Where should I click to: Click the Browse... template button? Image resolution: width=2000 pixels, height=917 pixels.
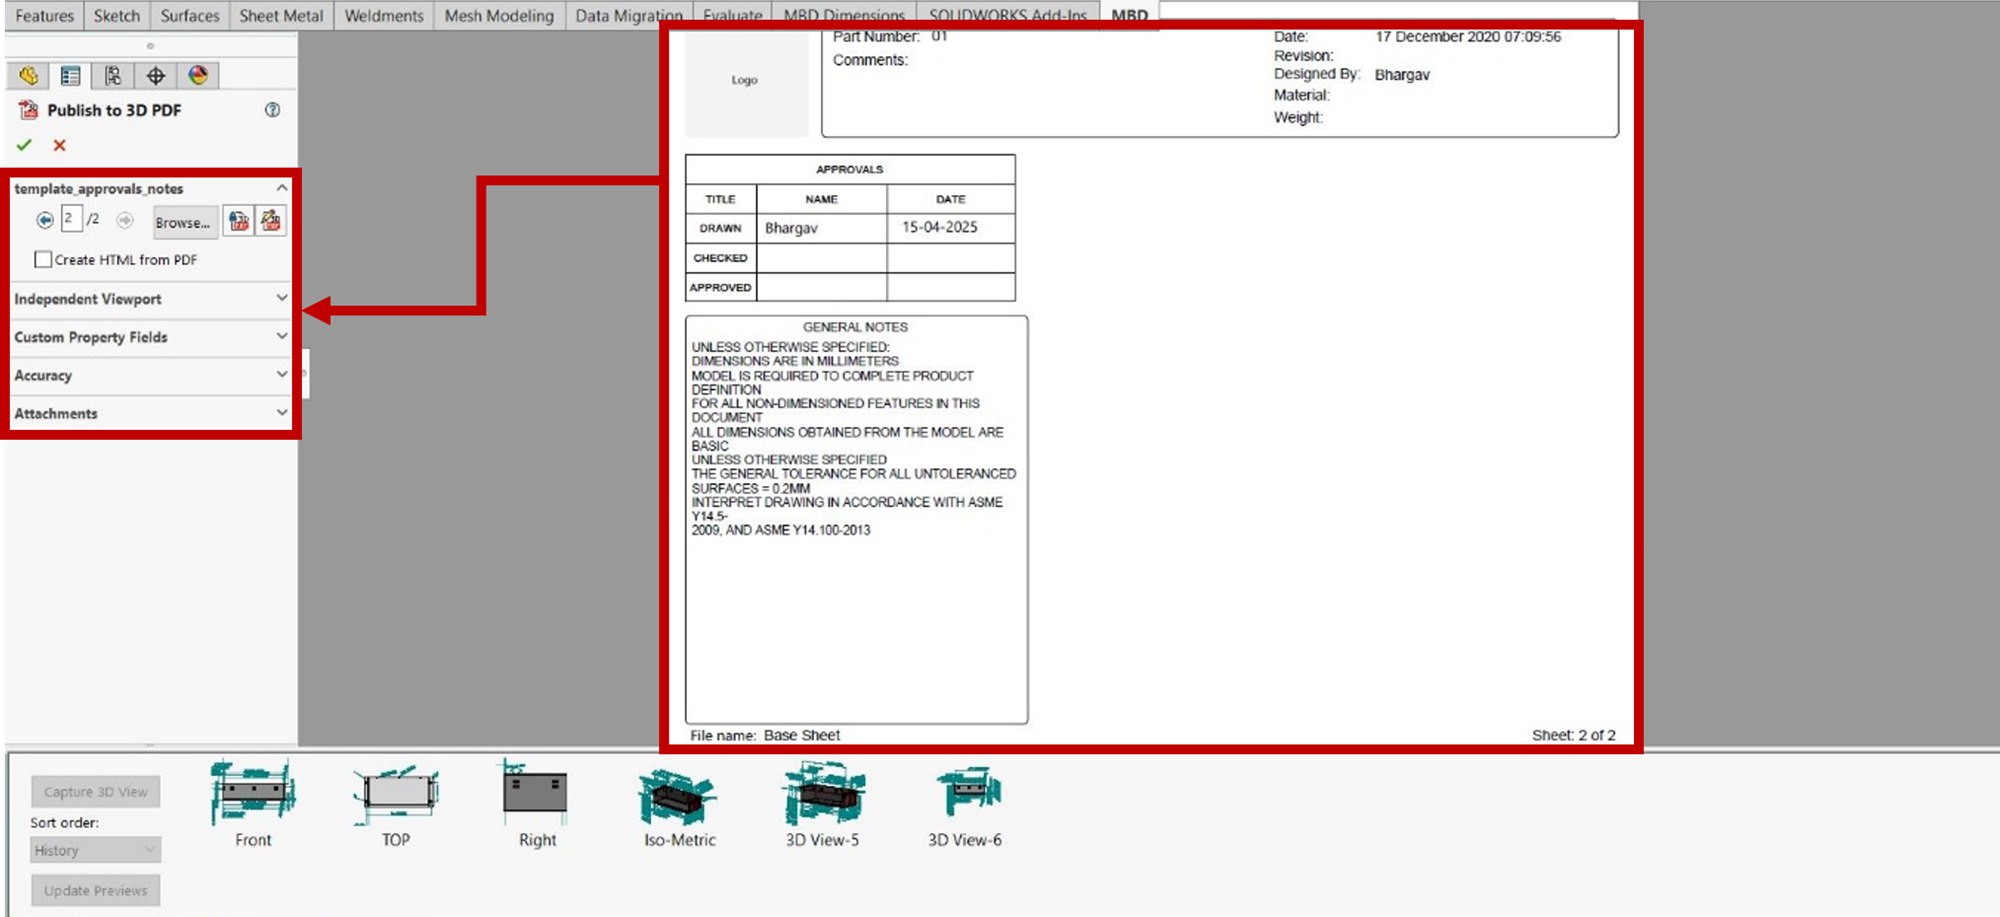(183, 222)
